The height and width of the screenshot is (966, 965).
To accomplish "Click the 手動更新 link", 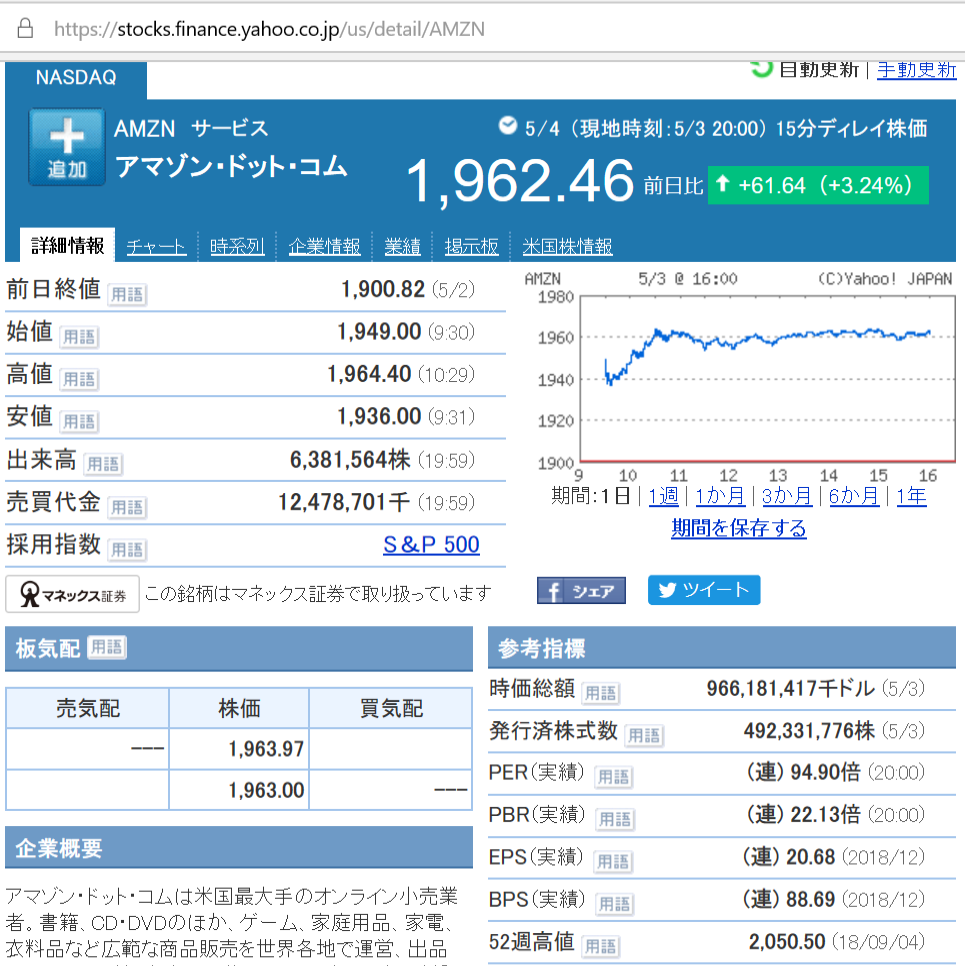I will [x=916, y=70].
